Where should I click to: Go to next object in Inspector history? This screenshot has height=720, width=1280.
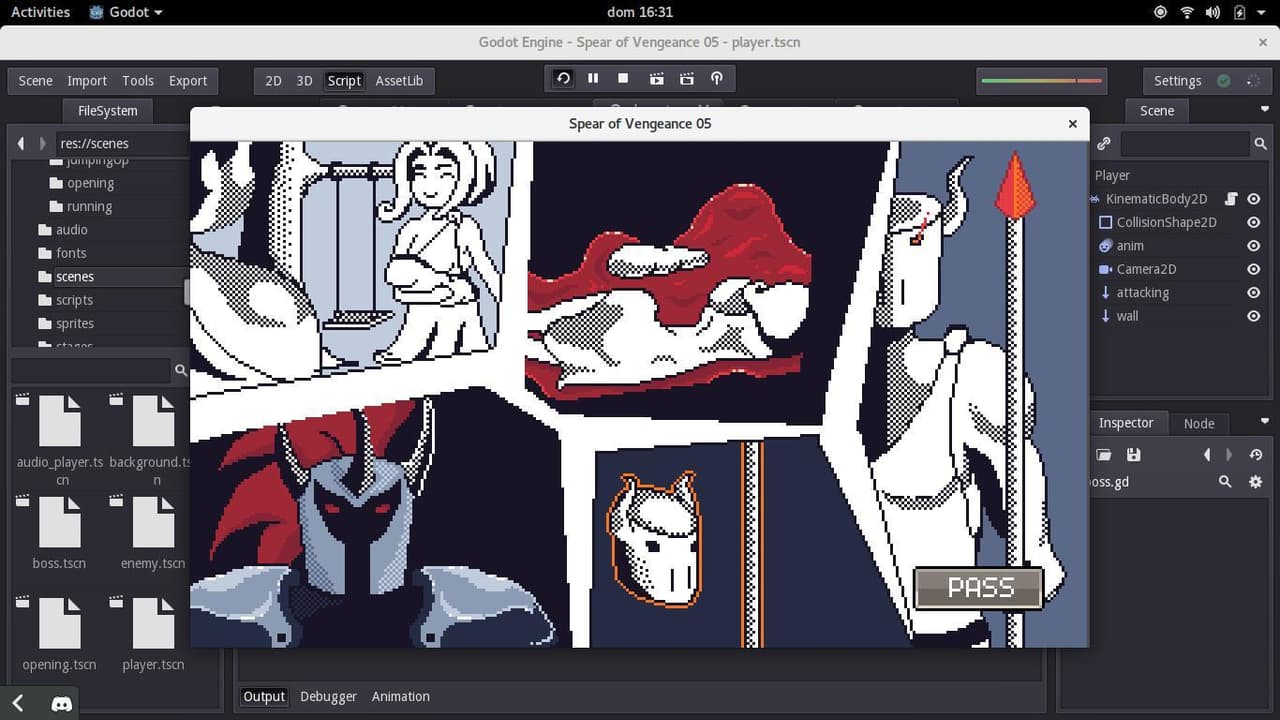pos(1229,455)
